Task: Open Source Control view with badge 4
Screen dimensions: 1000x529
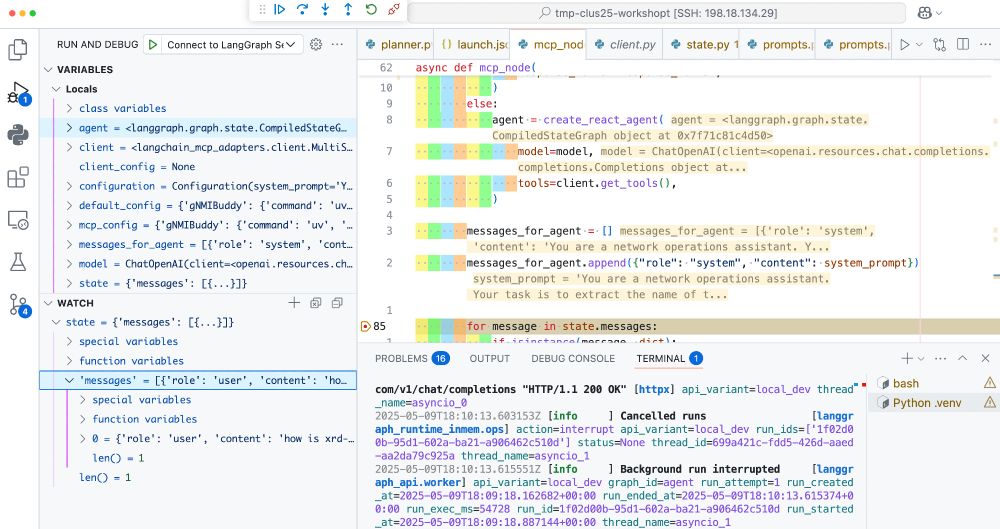Action: tap(18, 305)
